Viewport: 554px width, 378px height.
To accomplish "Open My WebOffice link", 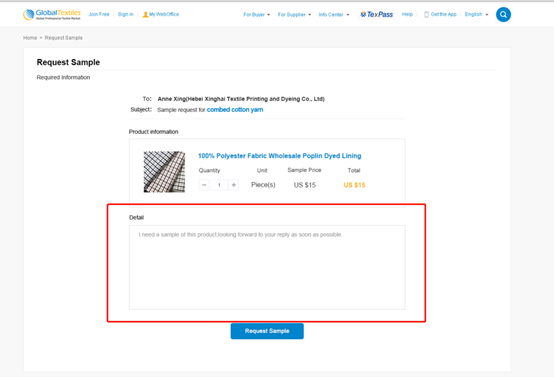I will pyautogui.click(x=161, y=14).
